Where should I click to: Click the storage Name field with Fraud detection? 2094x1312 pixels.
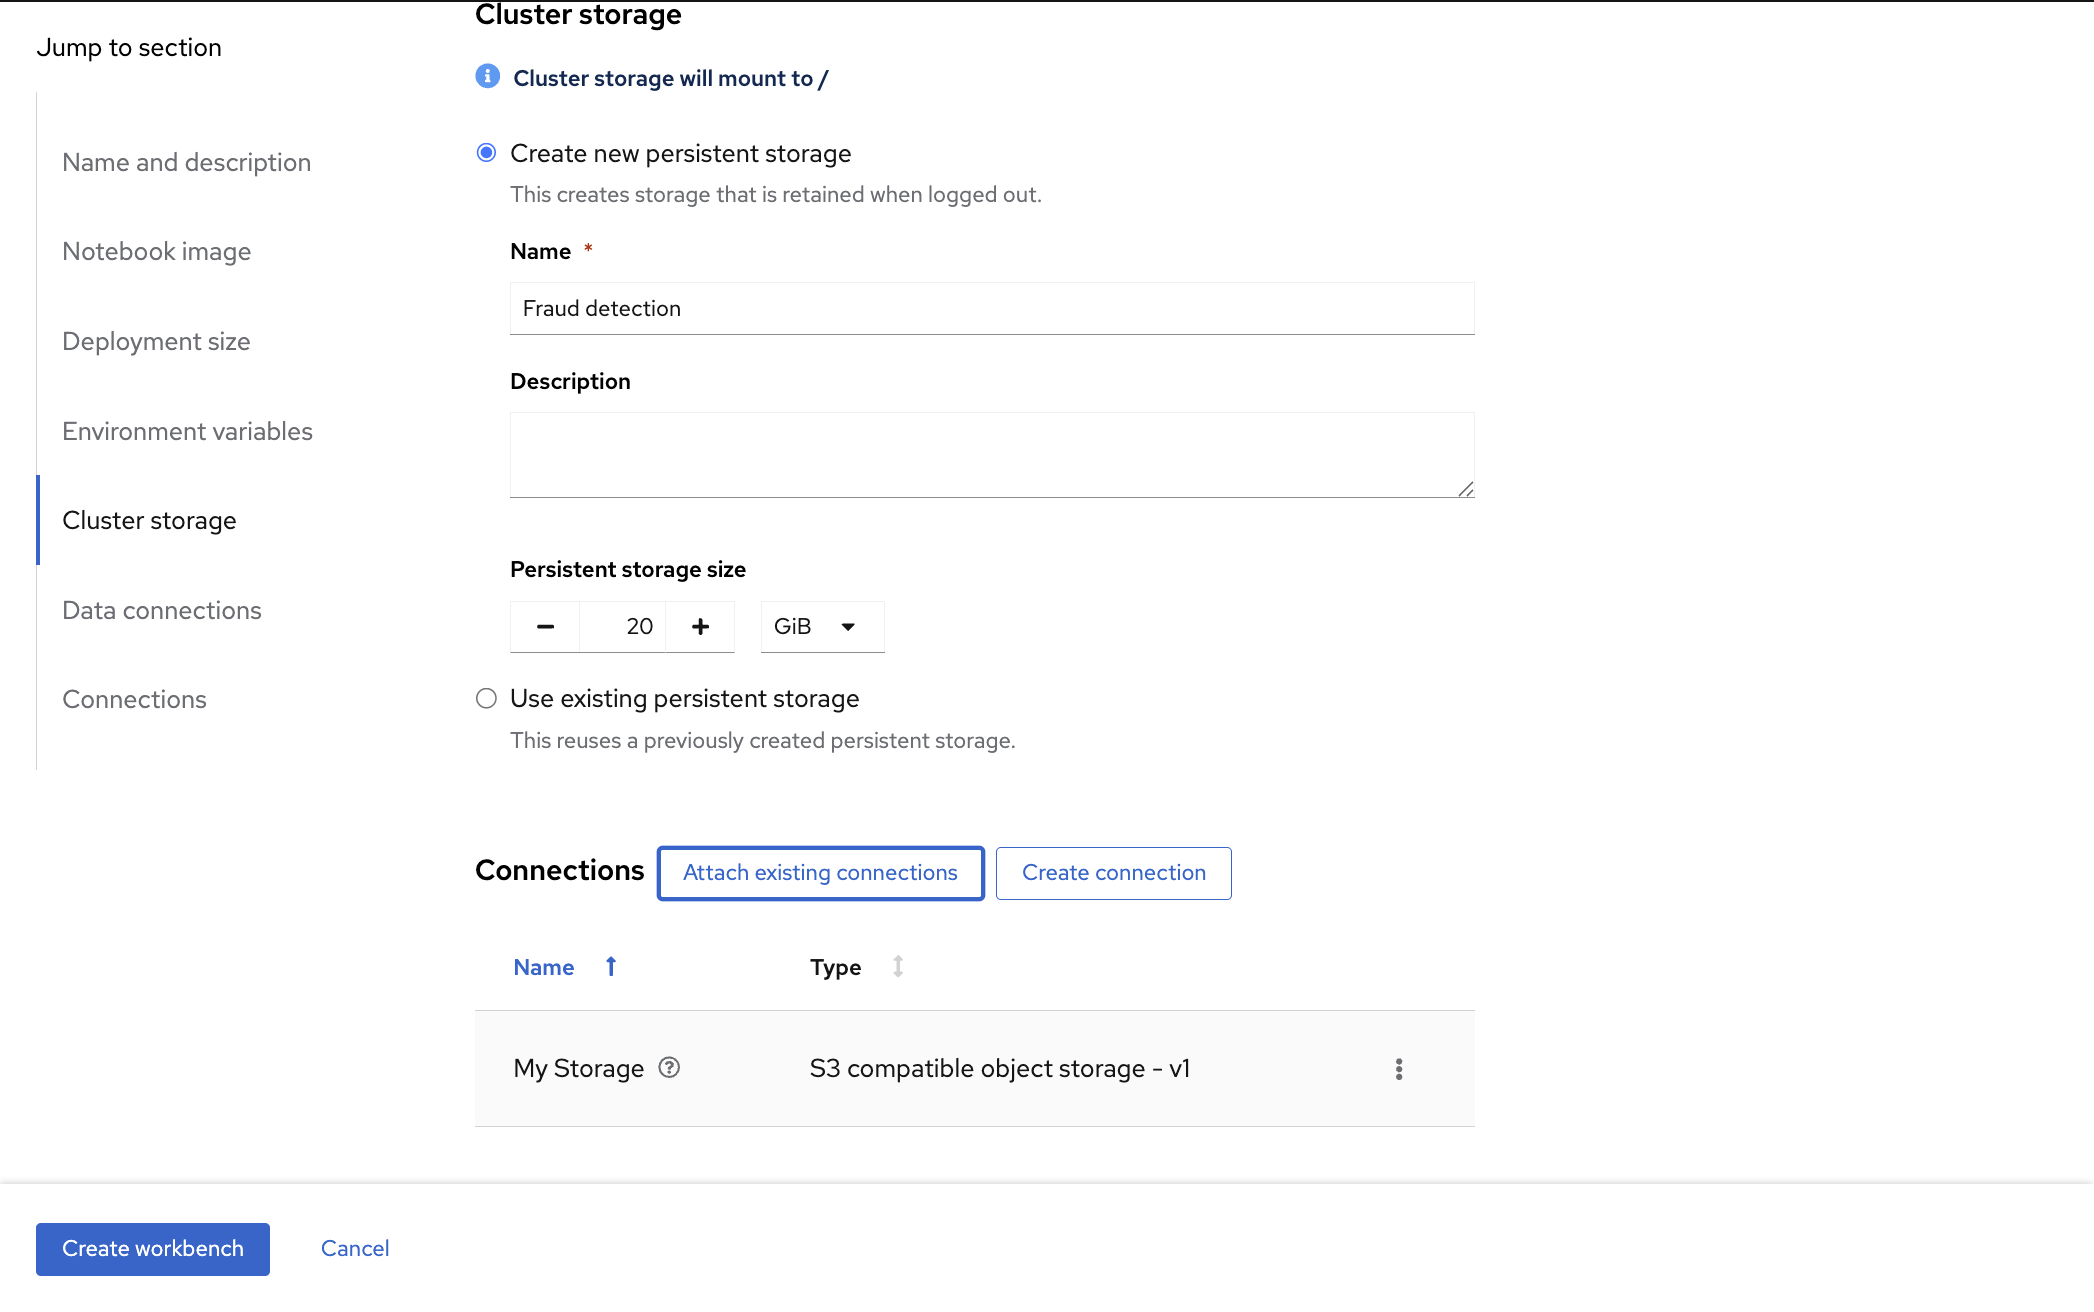coord(991,308)
